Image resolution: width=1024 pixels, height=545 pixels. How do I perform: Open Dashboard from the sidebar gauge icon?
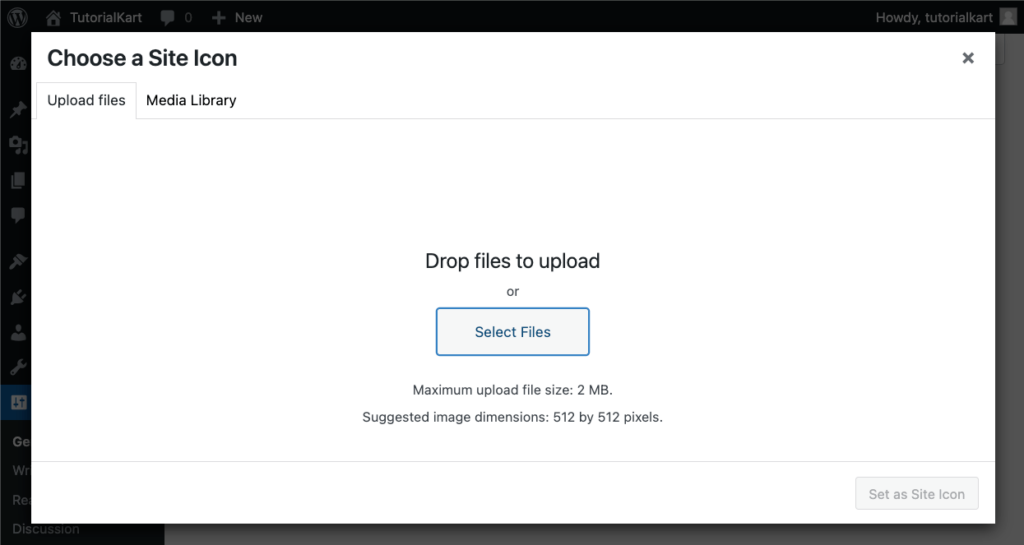18,64
